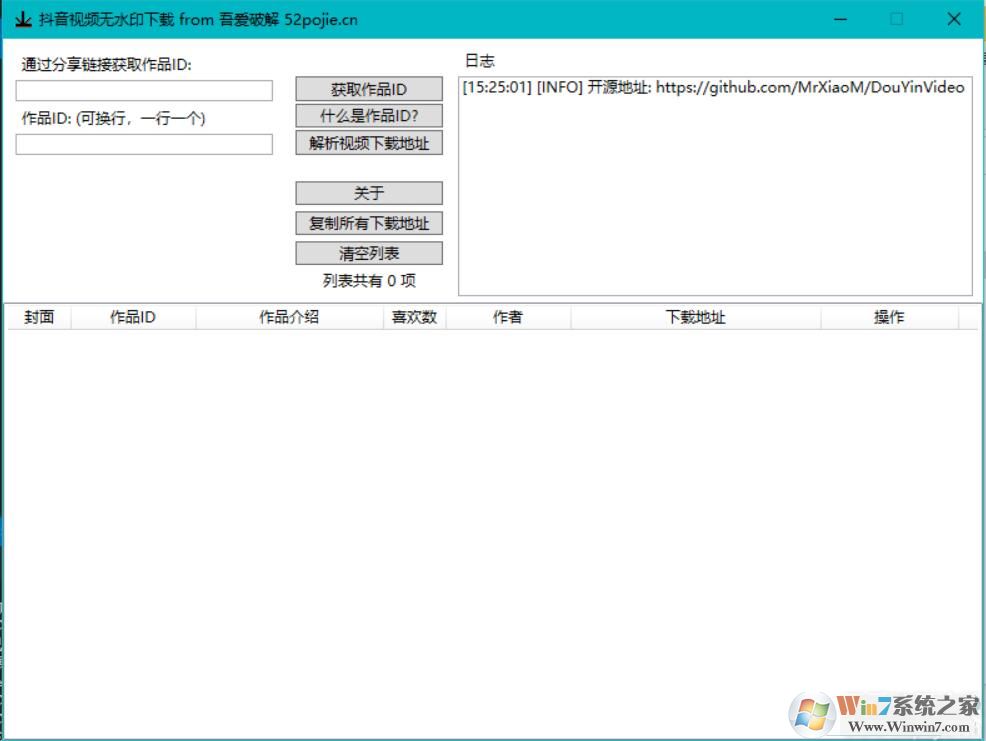Click 清空列表 to clear the list
The height and width of the screenshot is (741, 986).
[368, 252]
